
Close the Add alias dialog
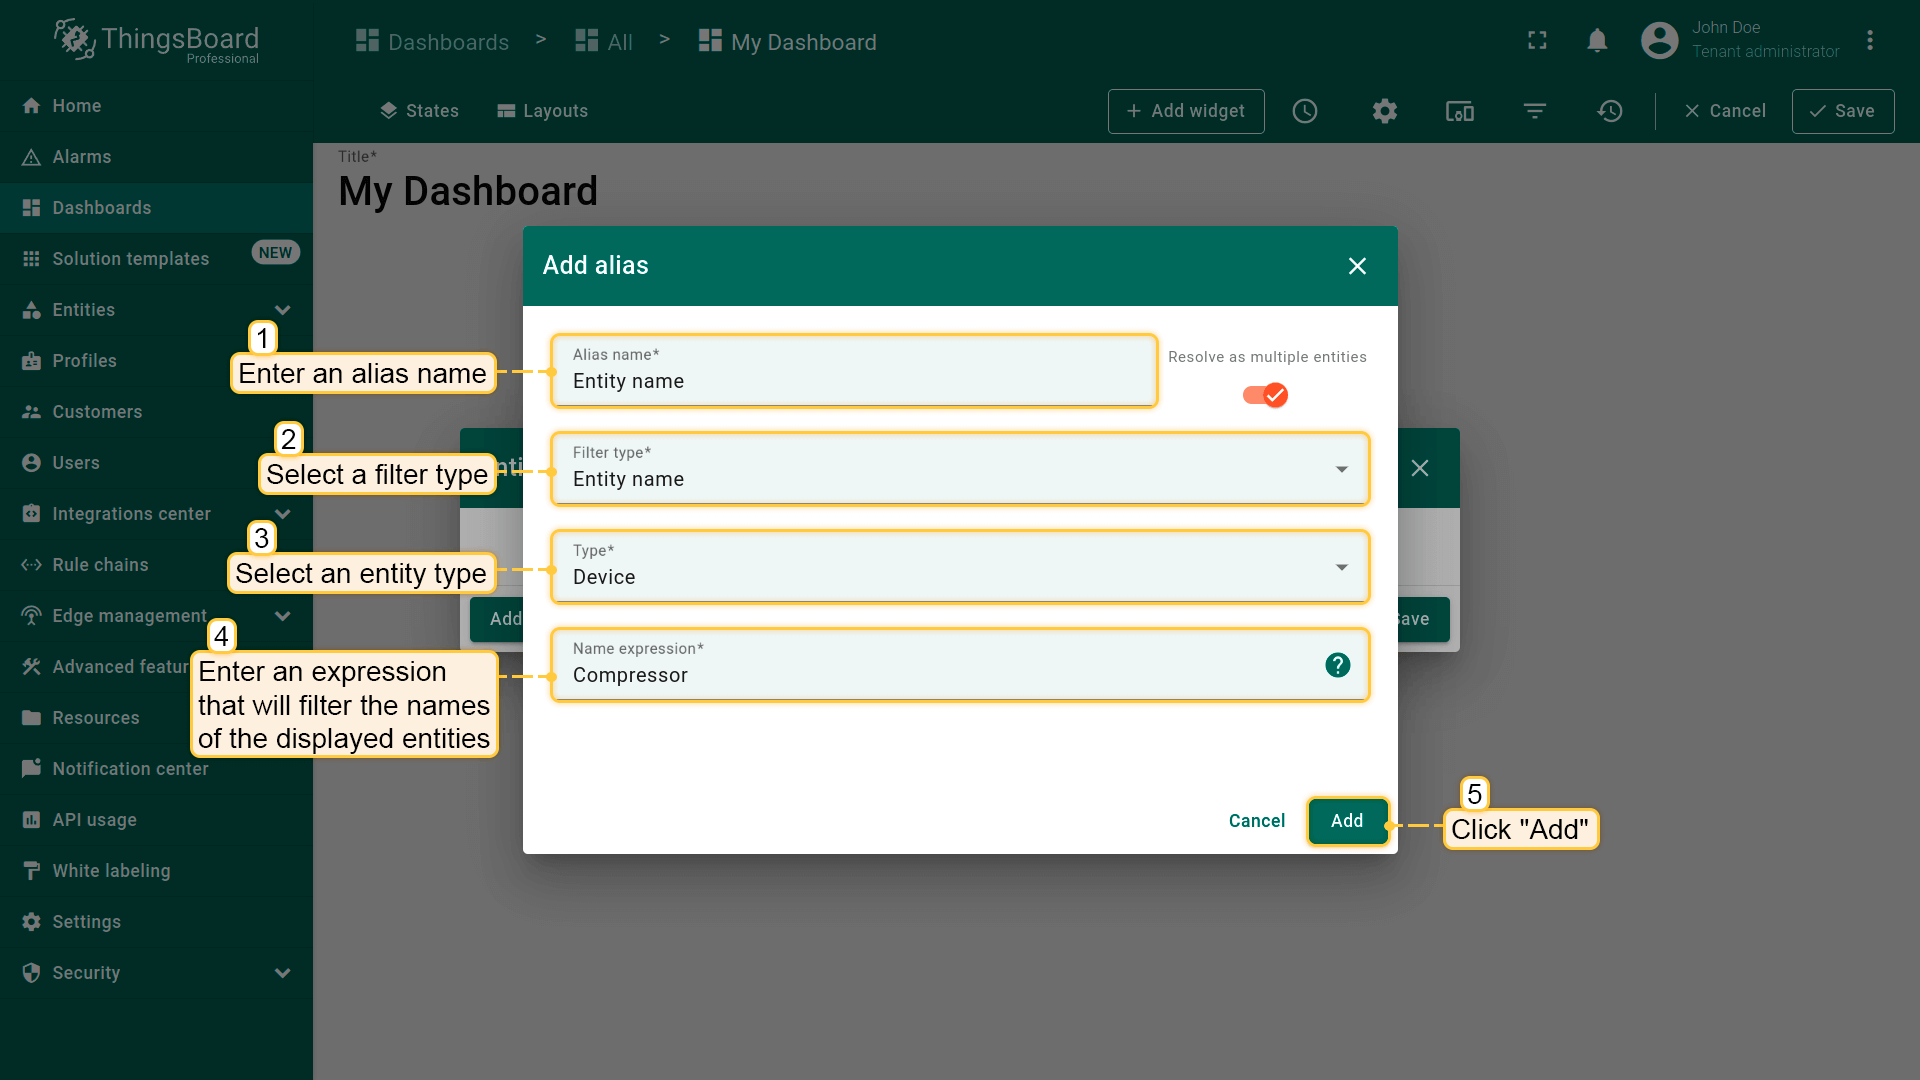[x=1356, y=266]
